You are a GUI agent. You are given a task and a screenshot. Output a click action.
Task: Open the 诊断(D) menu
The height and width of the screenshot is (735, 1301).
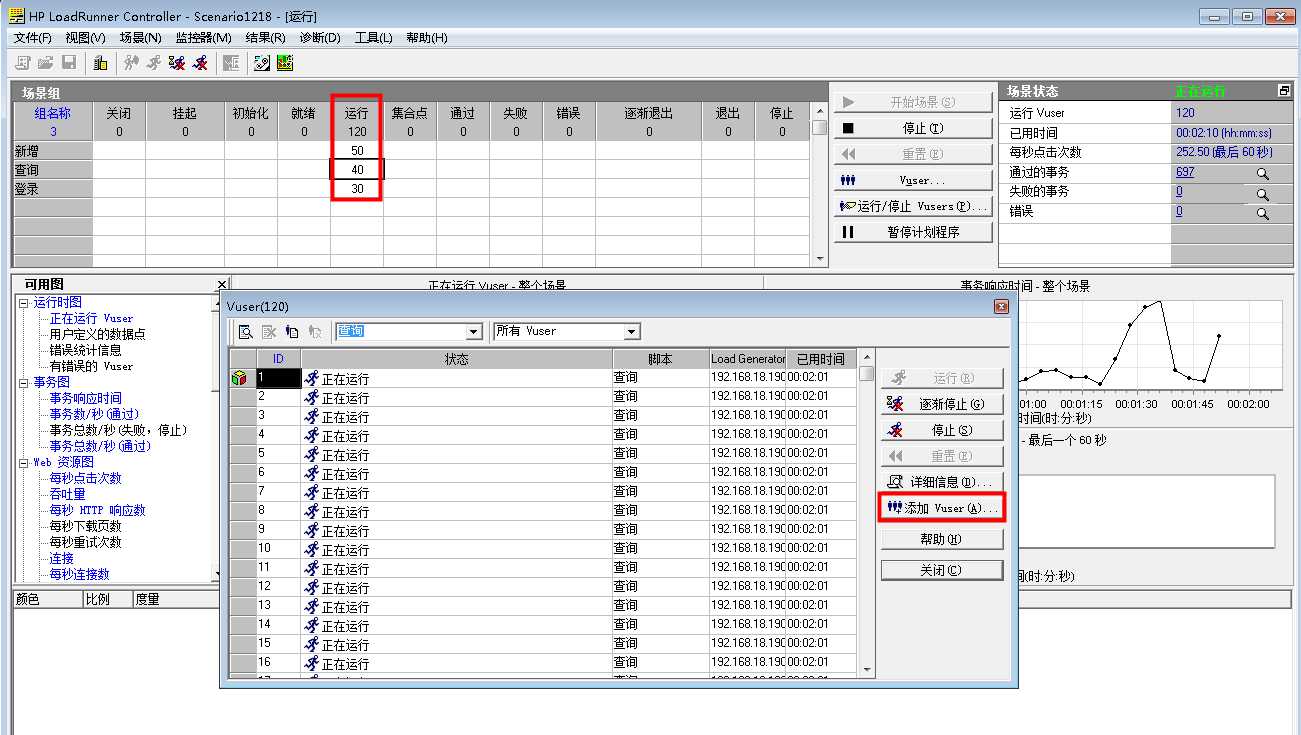point(320,38)
